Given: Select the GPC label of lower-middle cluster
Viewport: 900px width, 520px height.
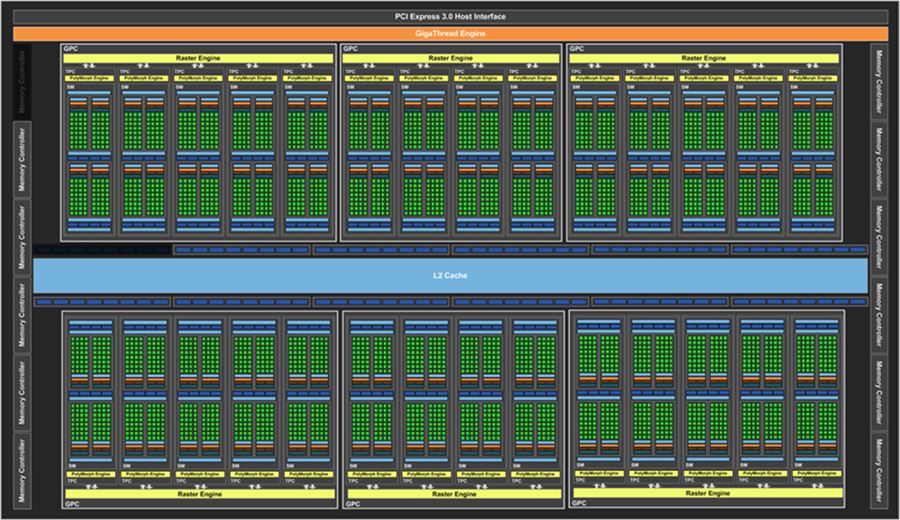Looking at the screenshot, I should pyautogui.click(x=353, y=504).
